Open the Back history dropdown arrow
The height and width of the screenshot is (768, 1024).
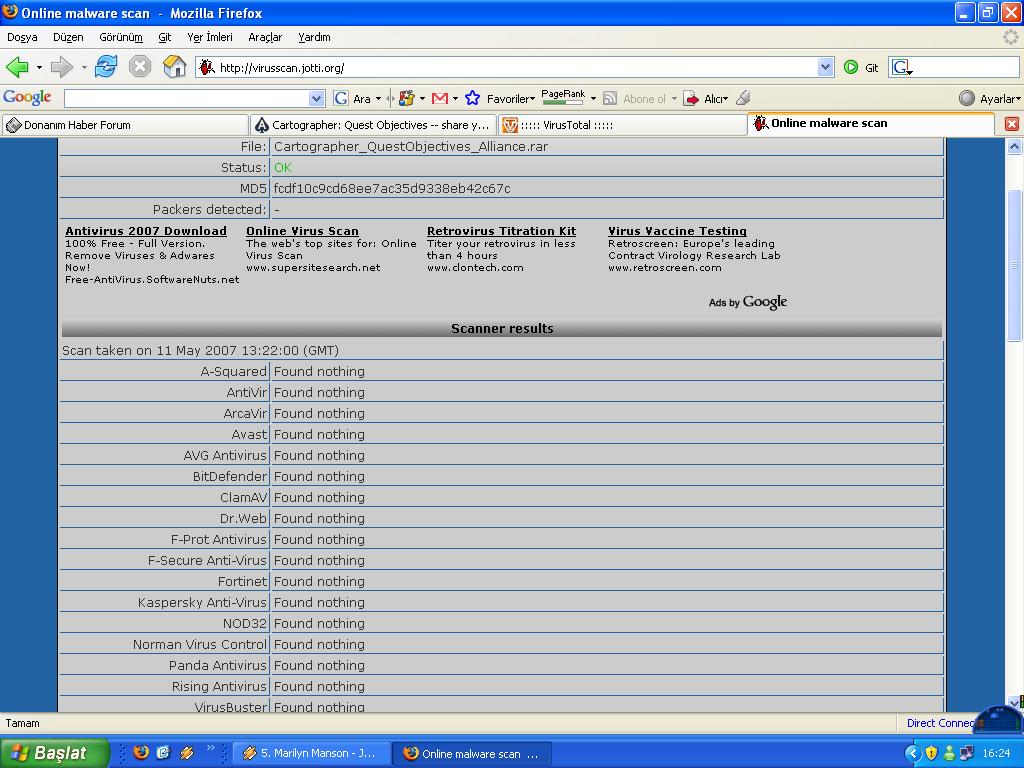pos(39,67)
